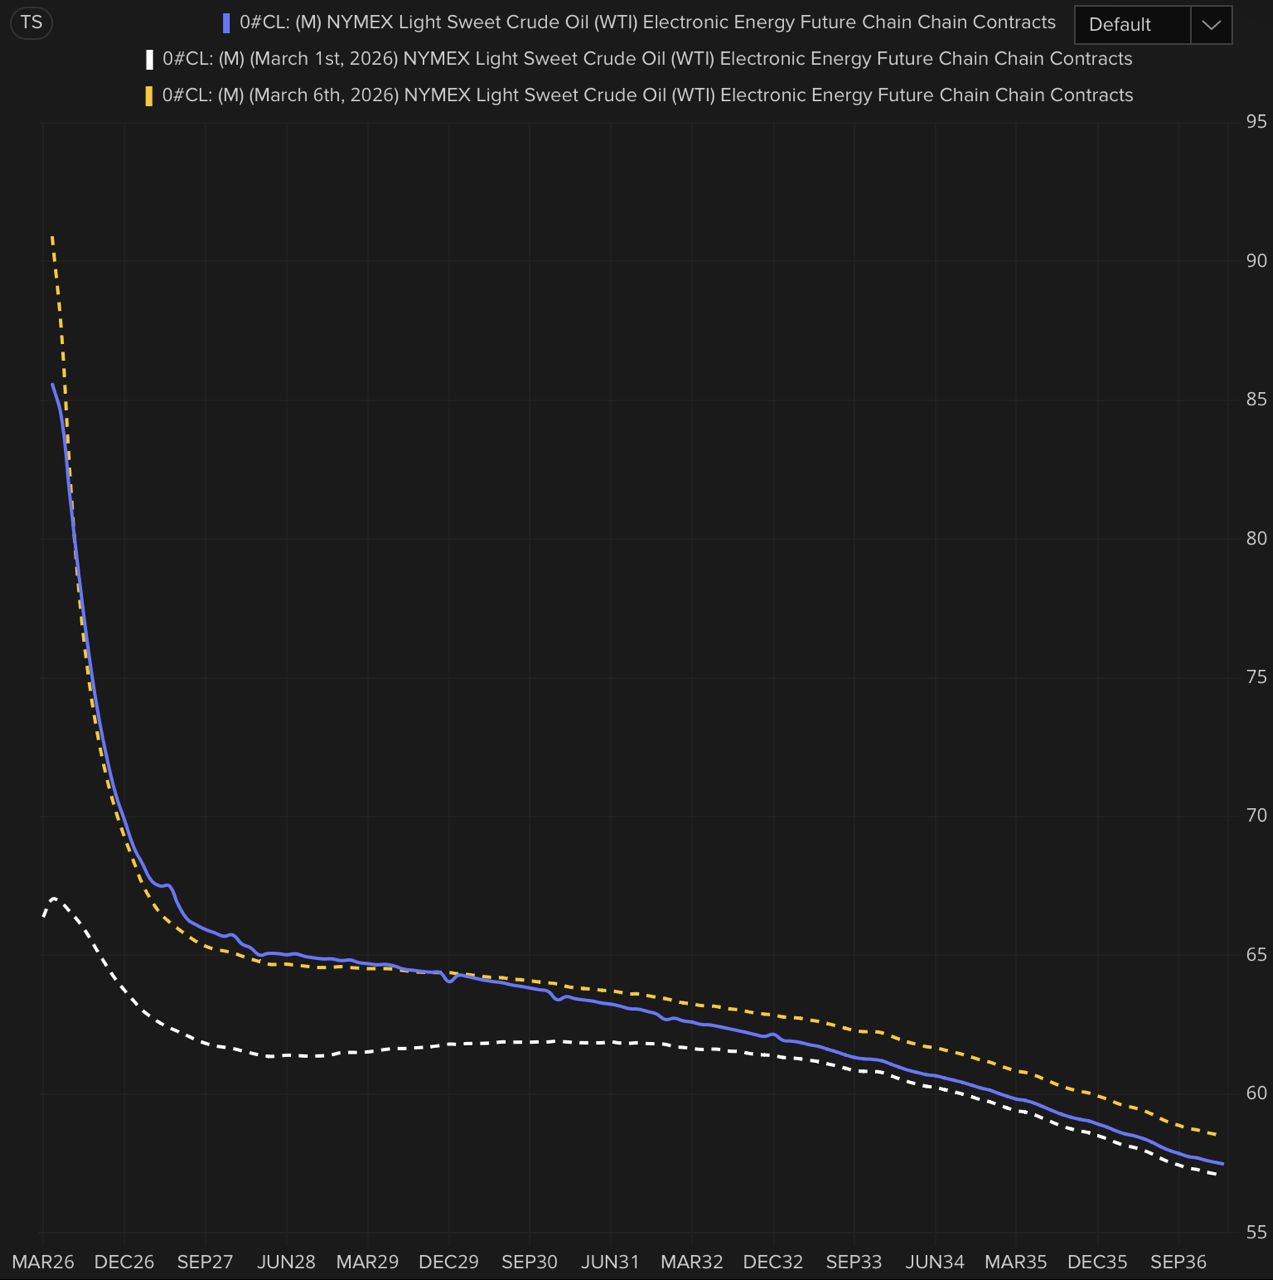
Task: Click the peak of yellow dashed curve
Action: pyautogui.click(x=52, y=238)
